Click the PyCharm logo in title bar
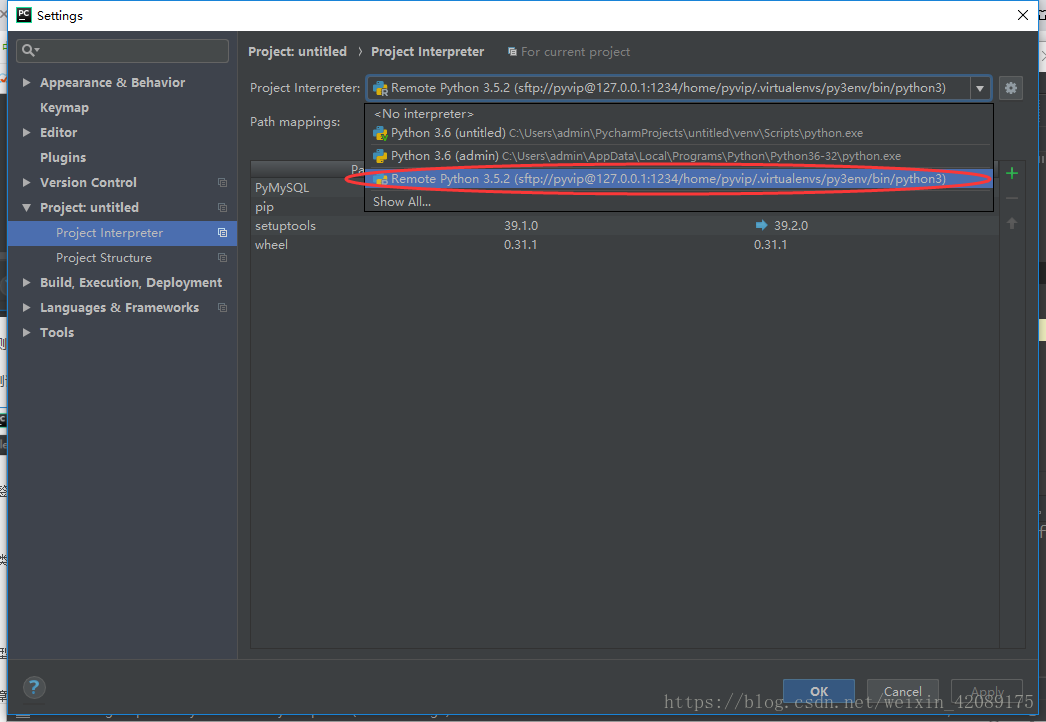This screenshot has height=722, width=1046. coord(24,15)
